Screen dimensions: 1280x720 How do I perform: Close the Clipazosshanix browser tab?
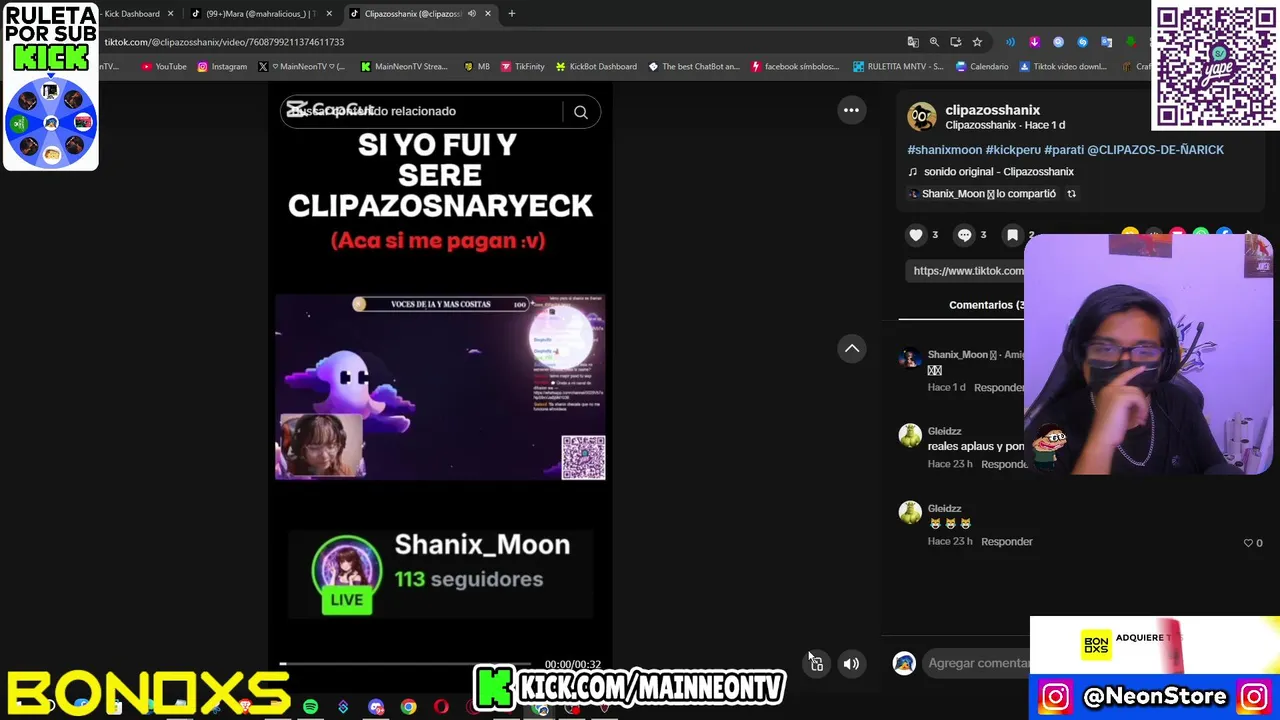click(488, 14)
